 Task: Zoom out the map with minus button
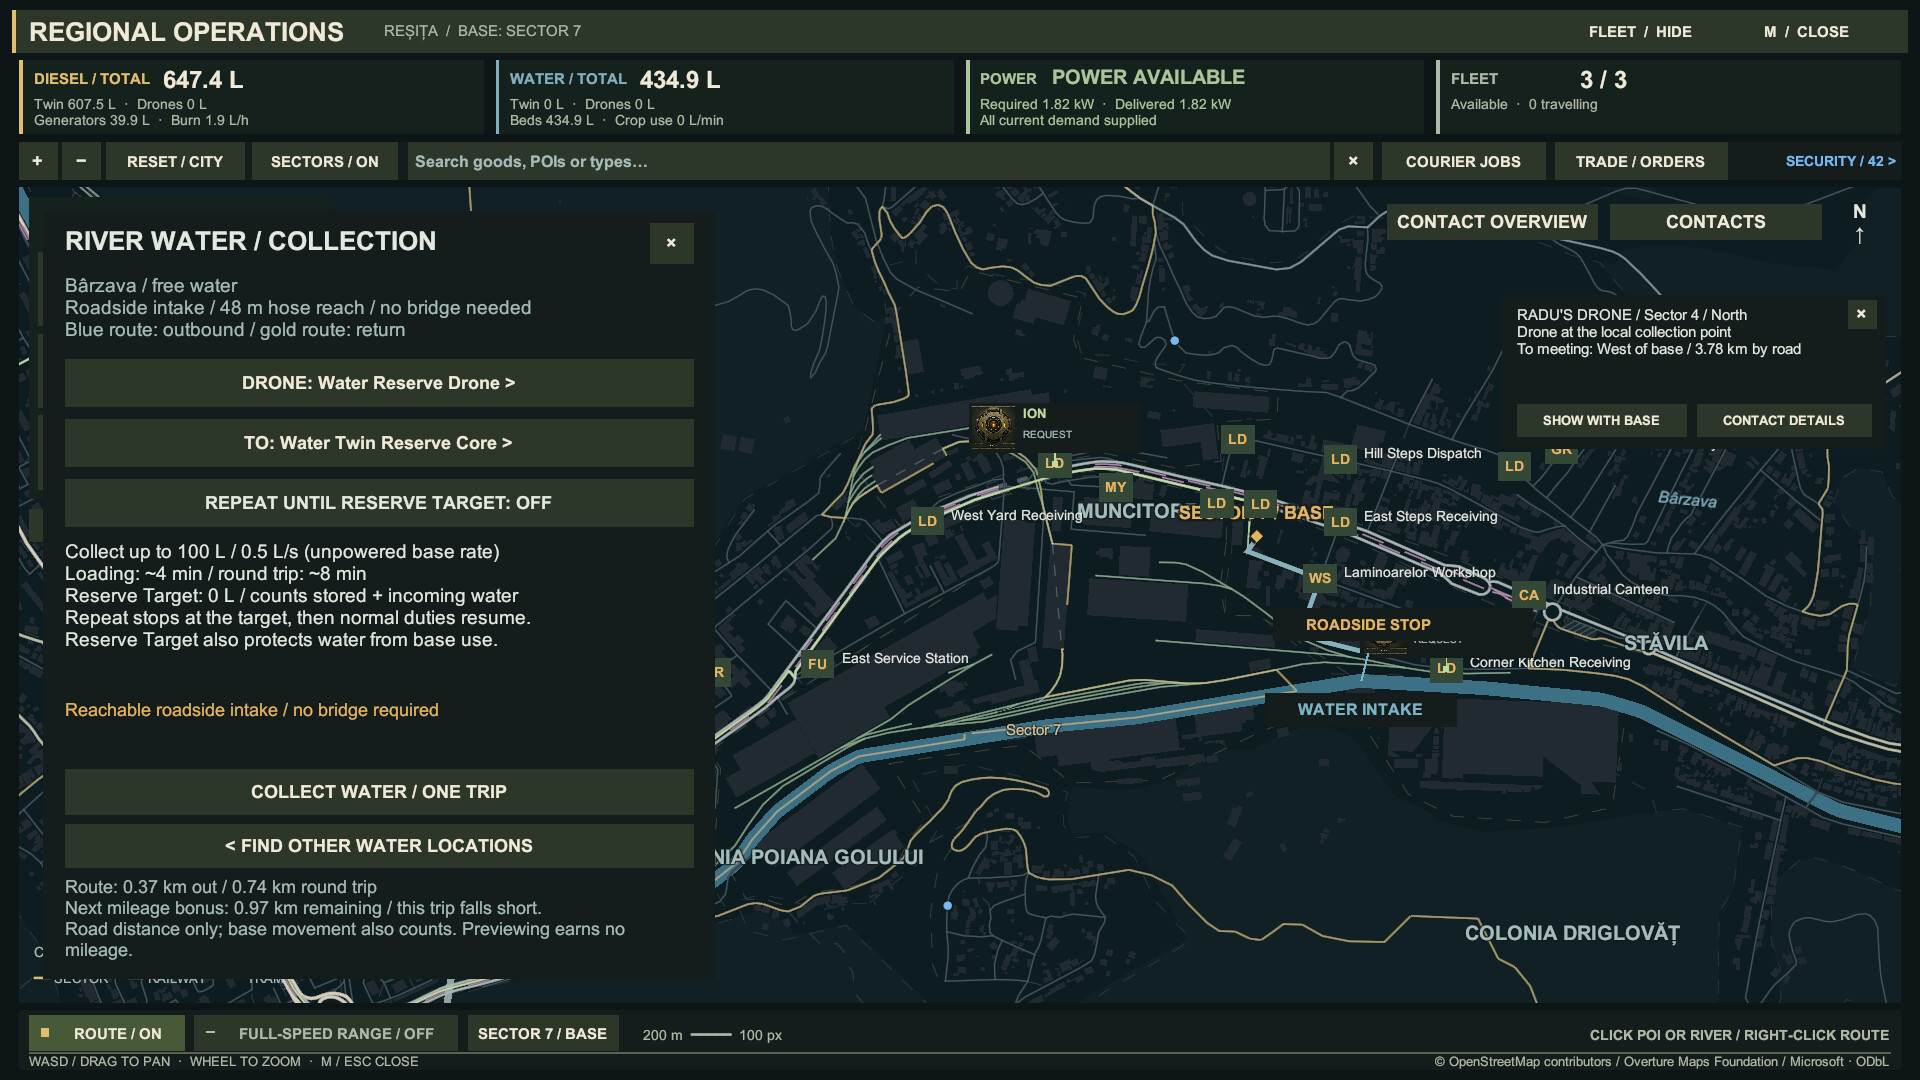(x=81, y=161)
